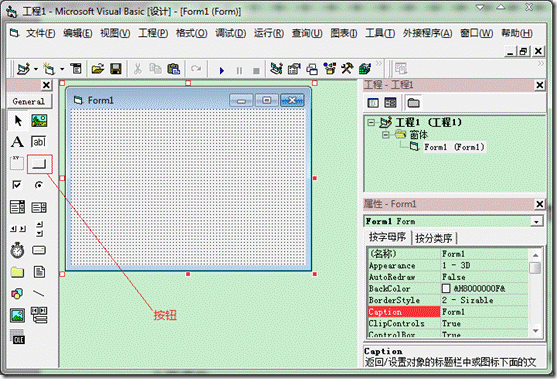Screen dimensions: 557x379
Task: Open the 工程(P) menu
Action: point(153,33)
